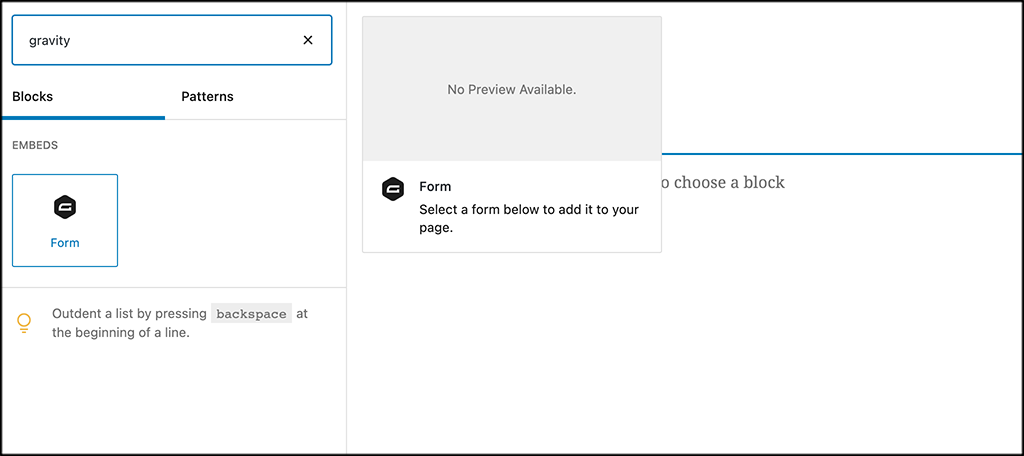
Task: Click the blank inserter area beneath the tip
Action: [x=172, y=400]
